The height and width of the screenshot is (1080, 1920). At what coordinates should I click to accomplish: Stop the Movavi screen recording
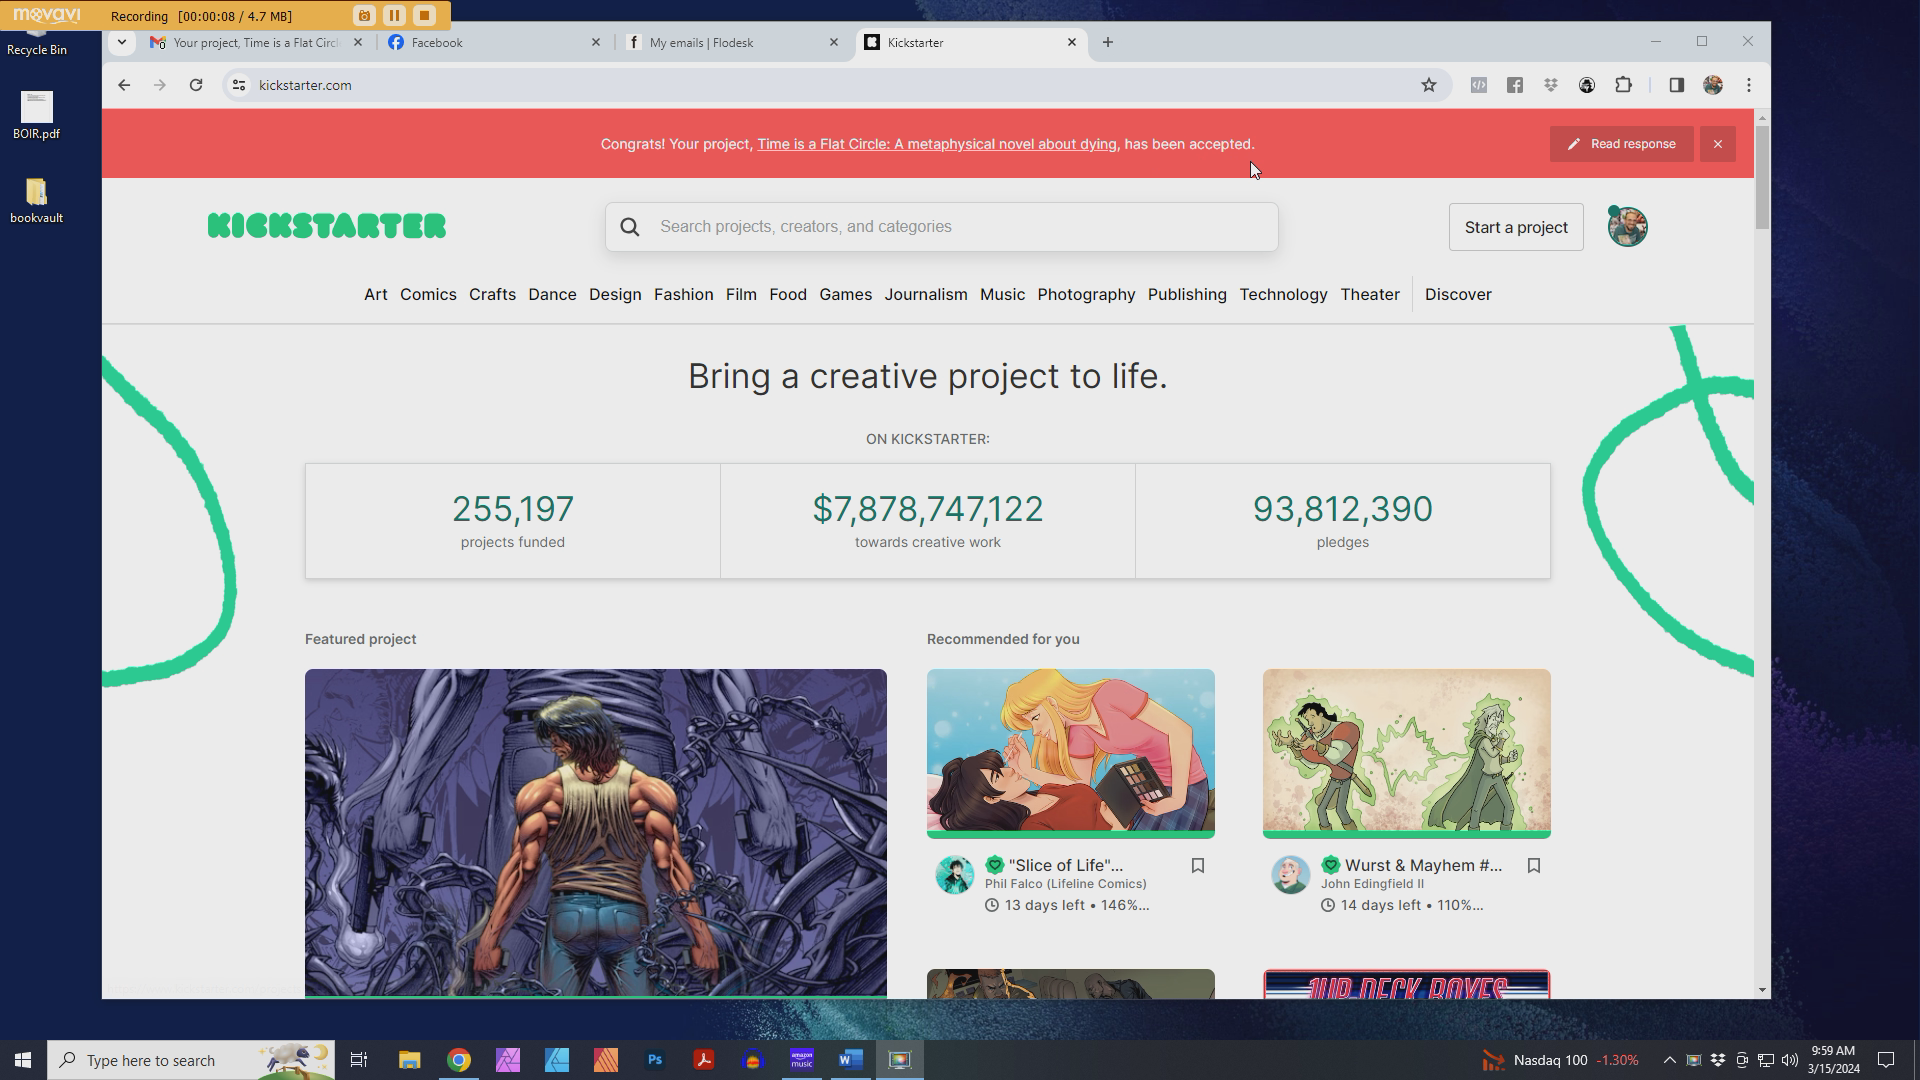point(424,15)
